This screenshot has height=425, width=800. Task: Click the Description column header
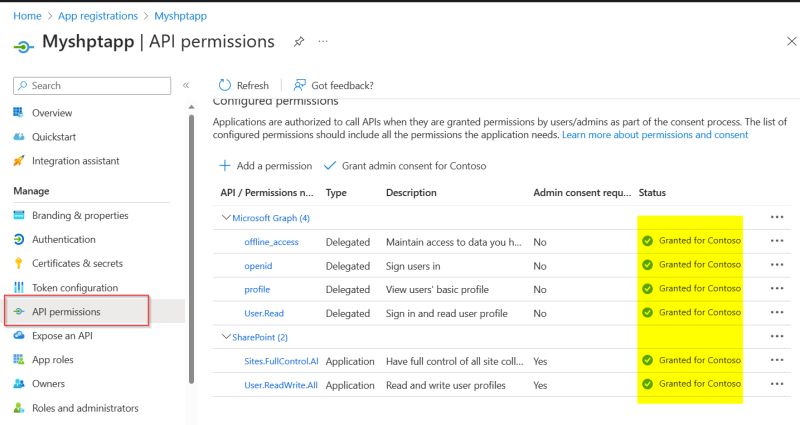[411, 193]
